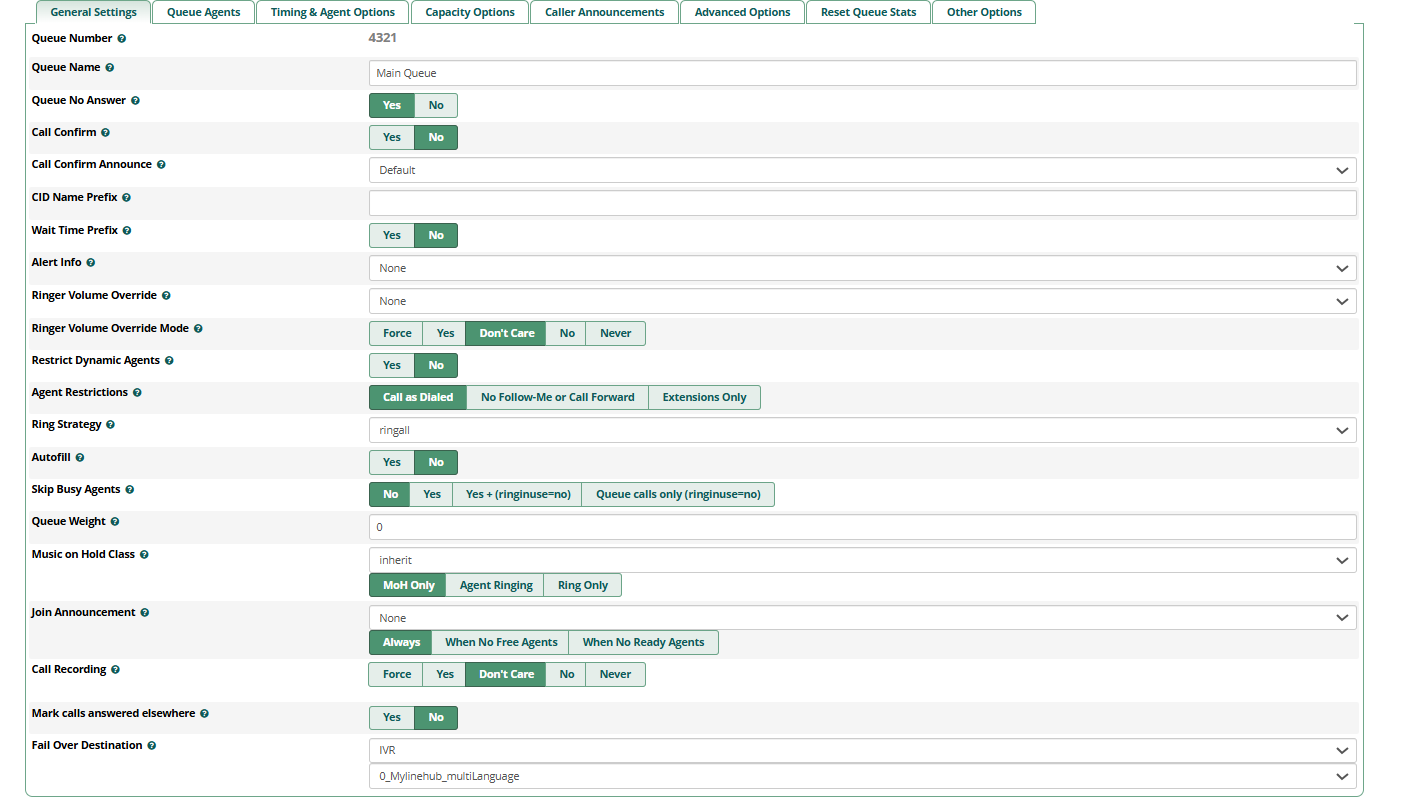Choose Yes for Call Recording
The width and height of the screenshot is (1412, 798).
point(445,674)
